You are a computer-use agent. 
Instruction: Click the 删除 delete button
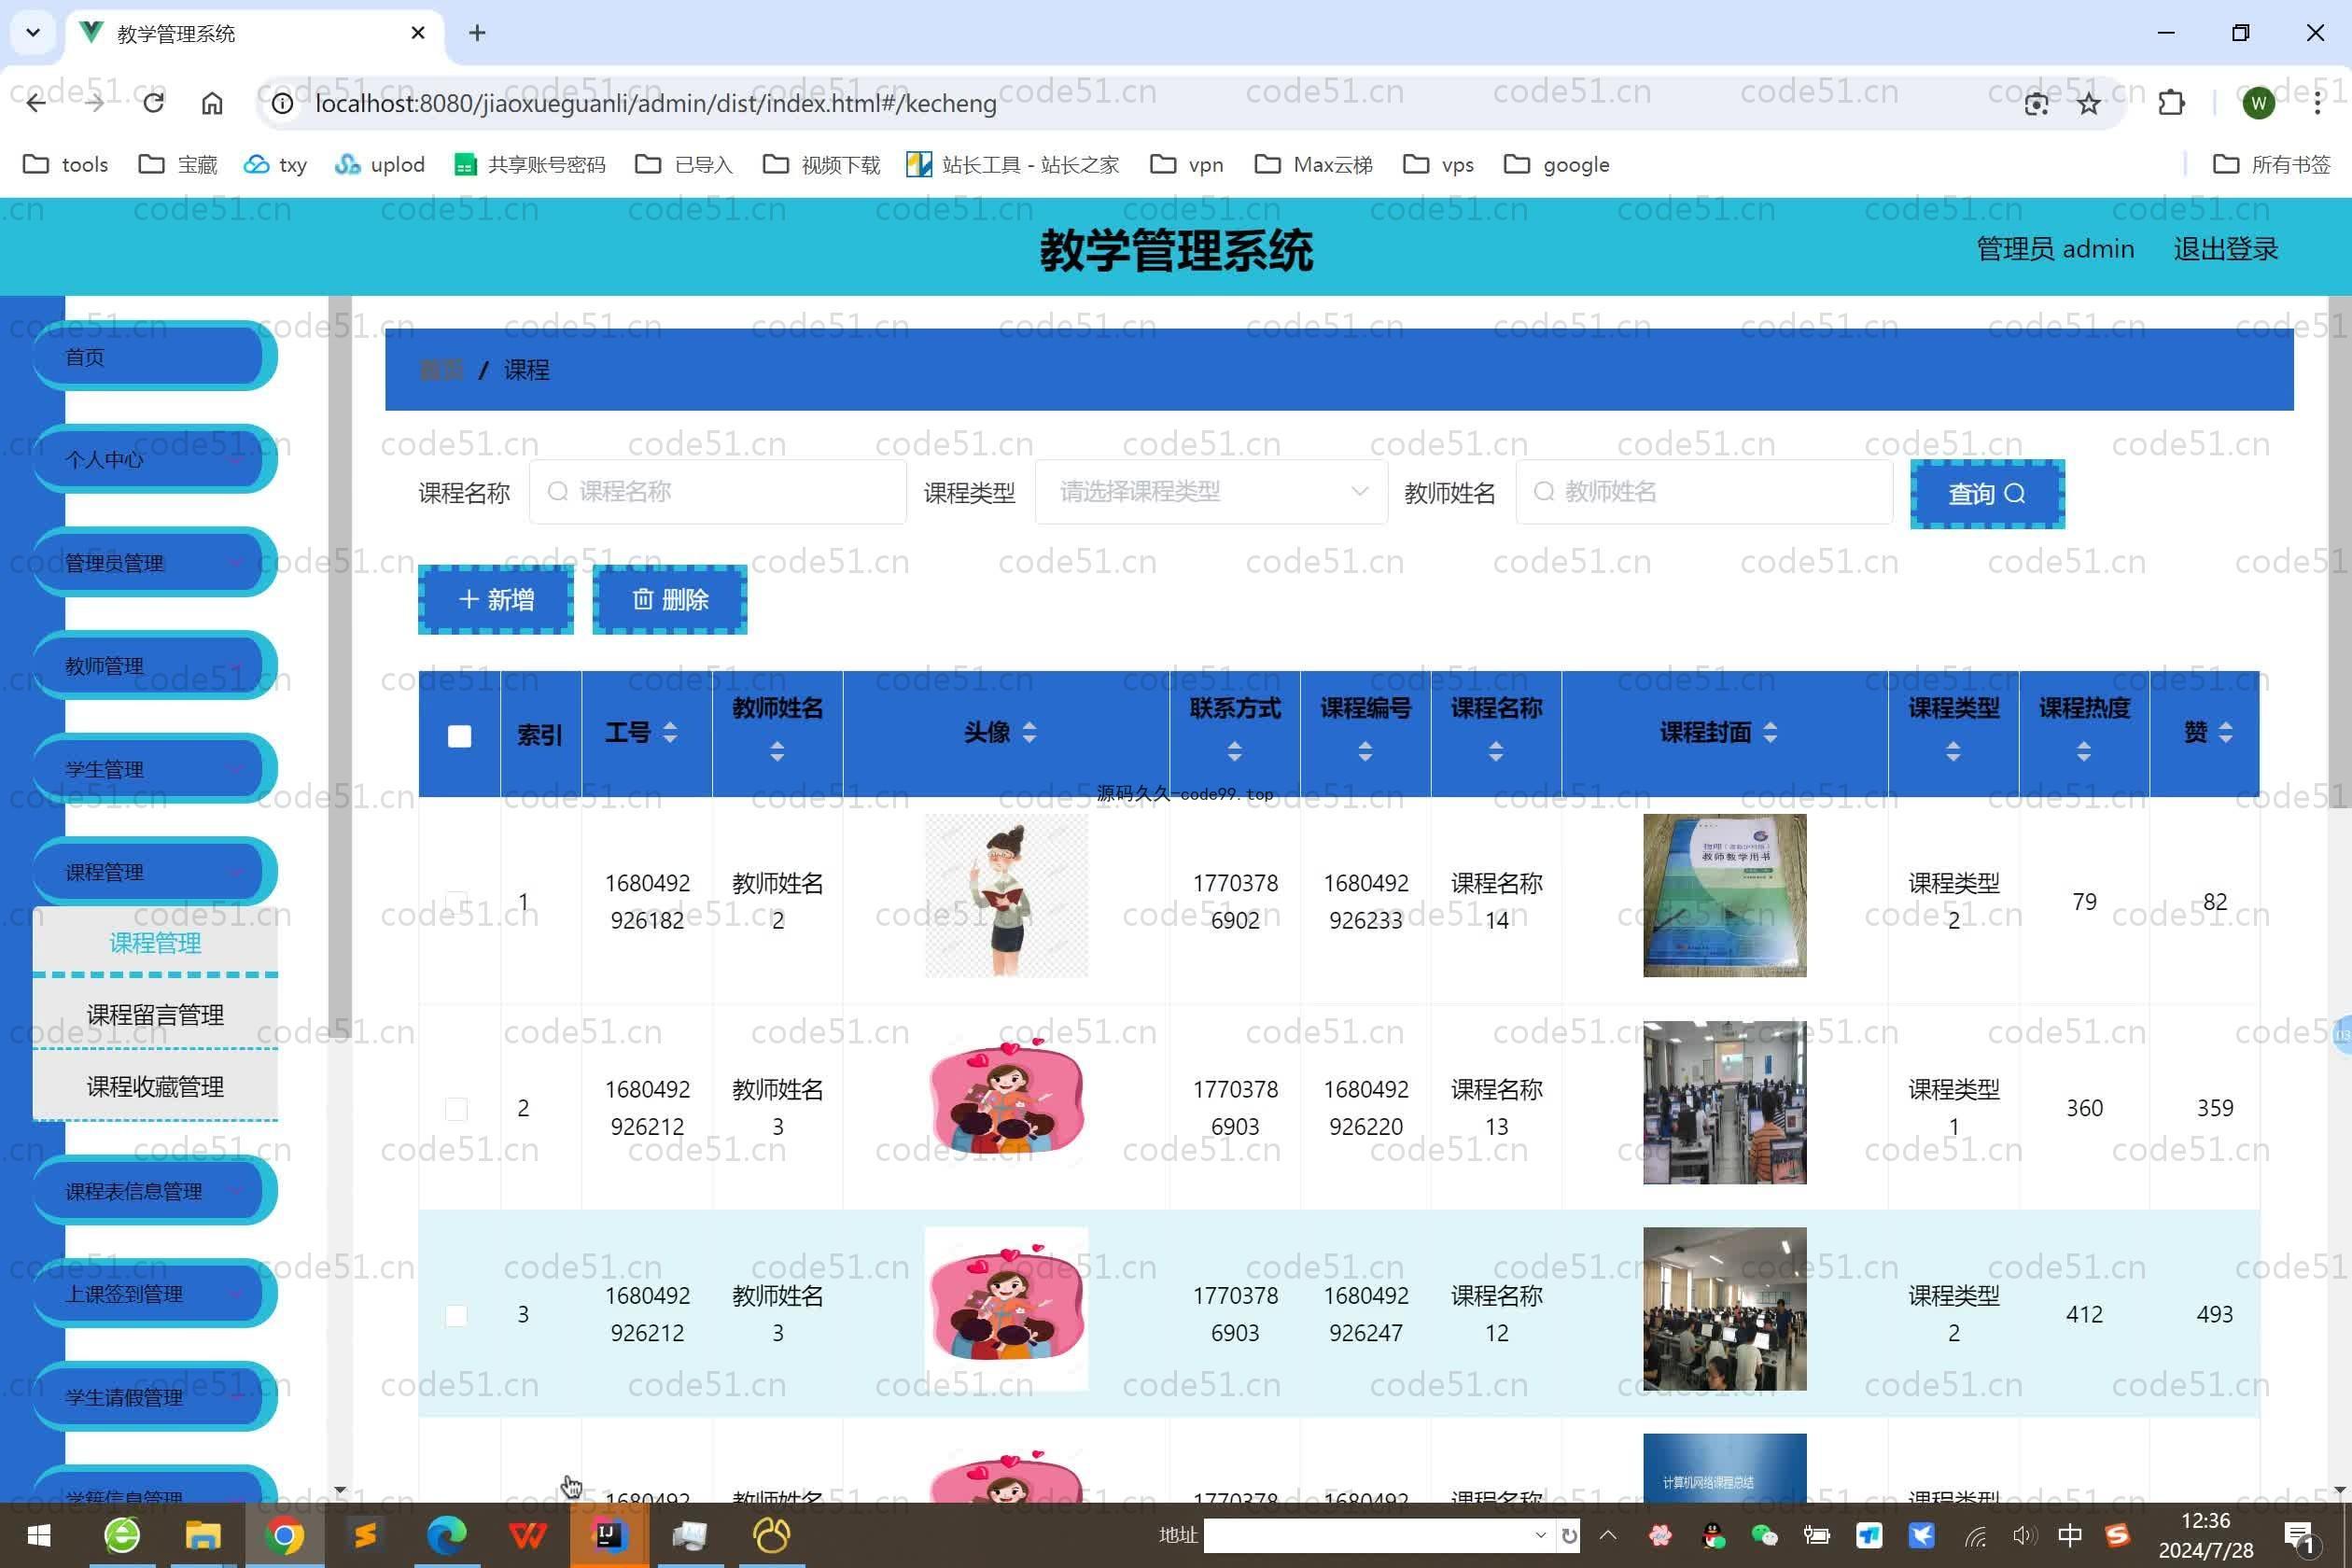(x=670, y=599)
